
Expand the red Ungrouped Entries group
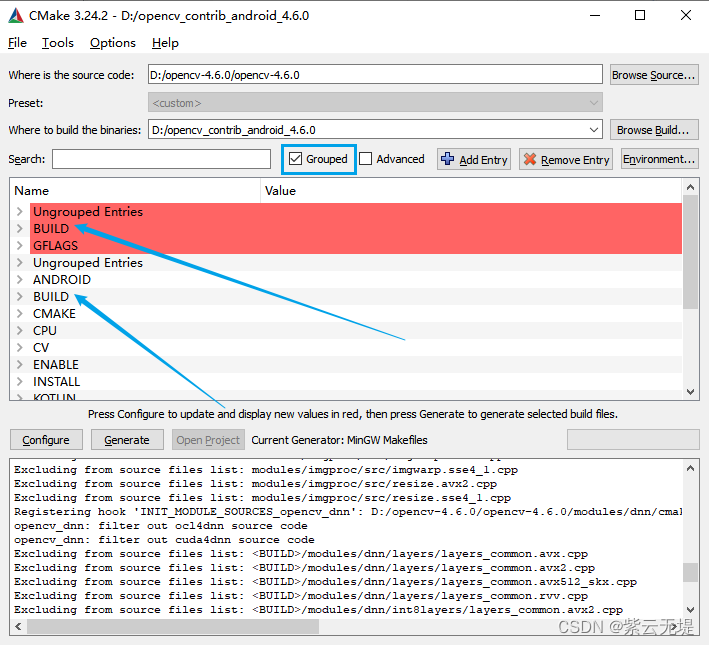click(19, 211)
